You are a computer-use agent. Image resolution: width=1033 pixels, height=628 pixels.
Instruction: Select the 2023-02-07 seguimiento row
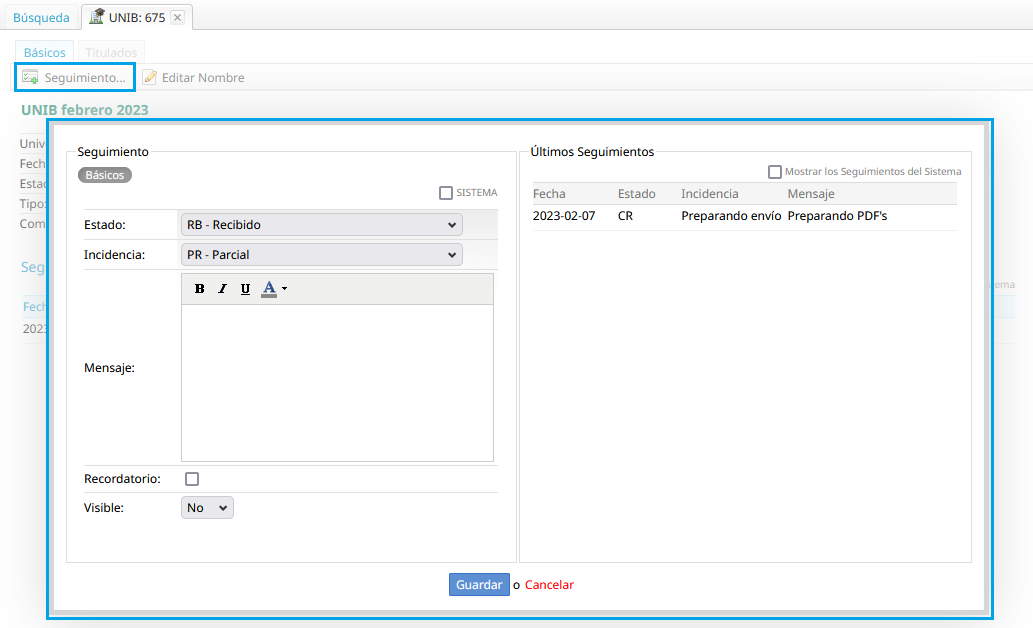click(744, 216)
